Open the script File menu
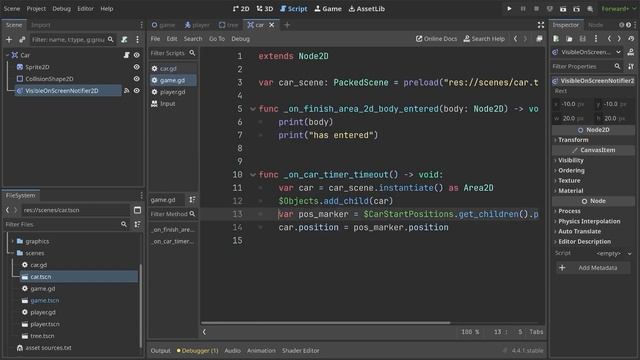640x360 pixels. click(x=156, y=39)
